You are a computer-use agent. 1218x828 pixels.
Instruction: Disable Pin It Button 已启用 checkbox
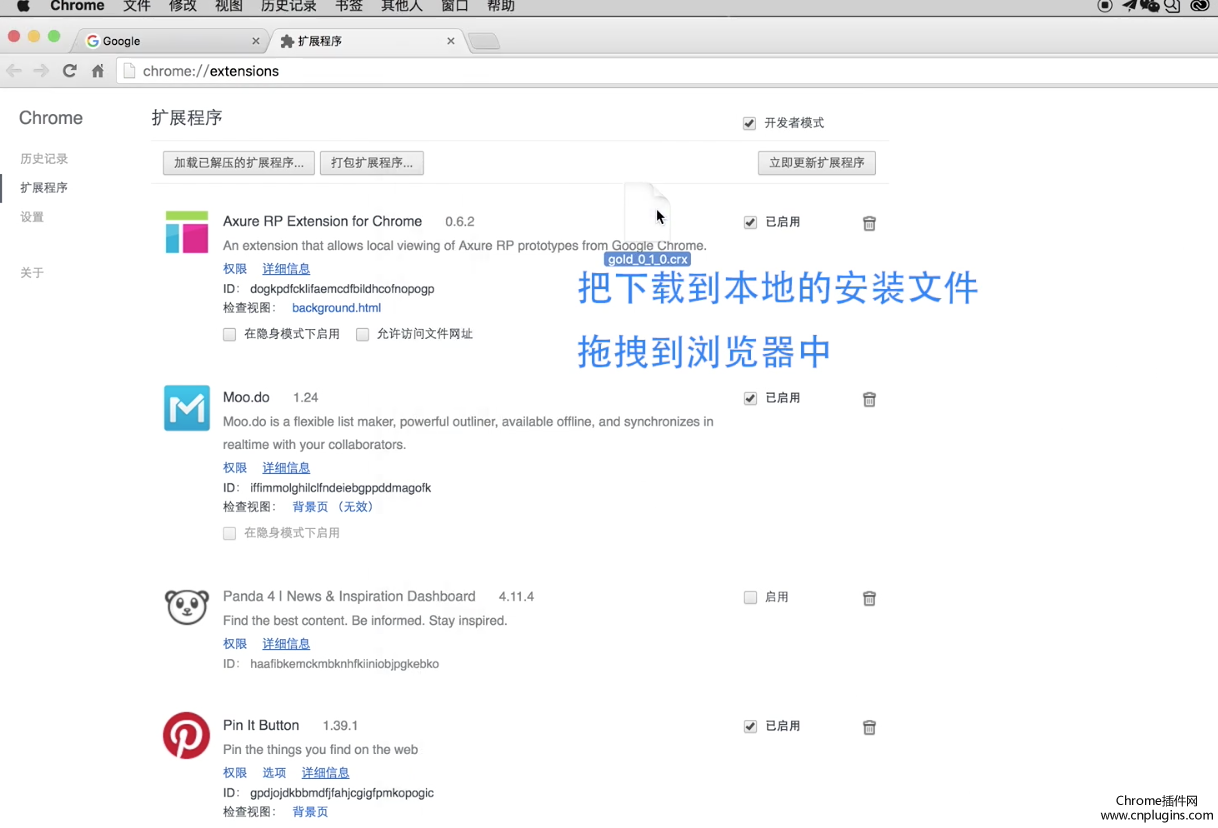(x=750, y=726)
